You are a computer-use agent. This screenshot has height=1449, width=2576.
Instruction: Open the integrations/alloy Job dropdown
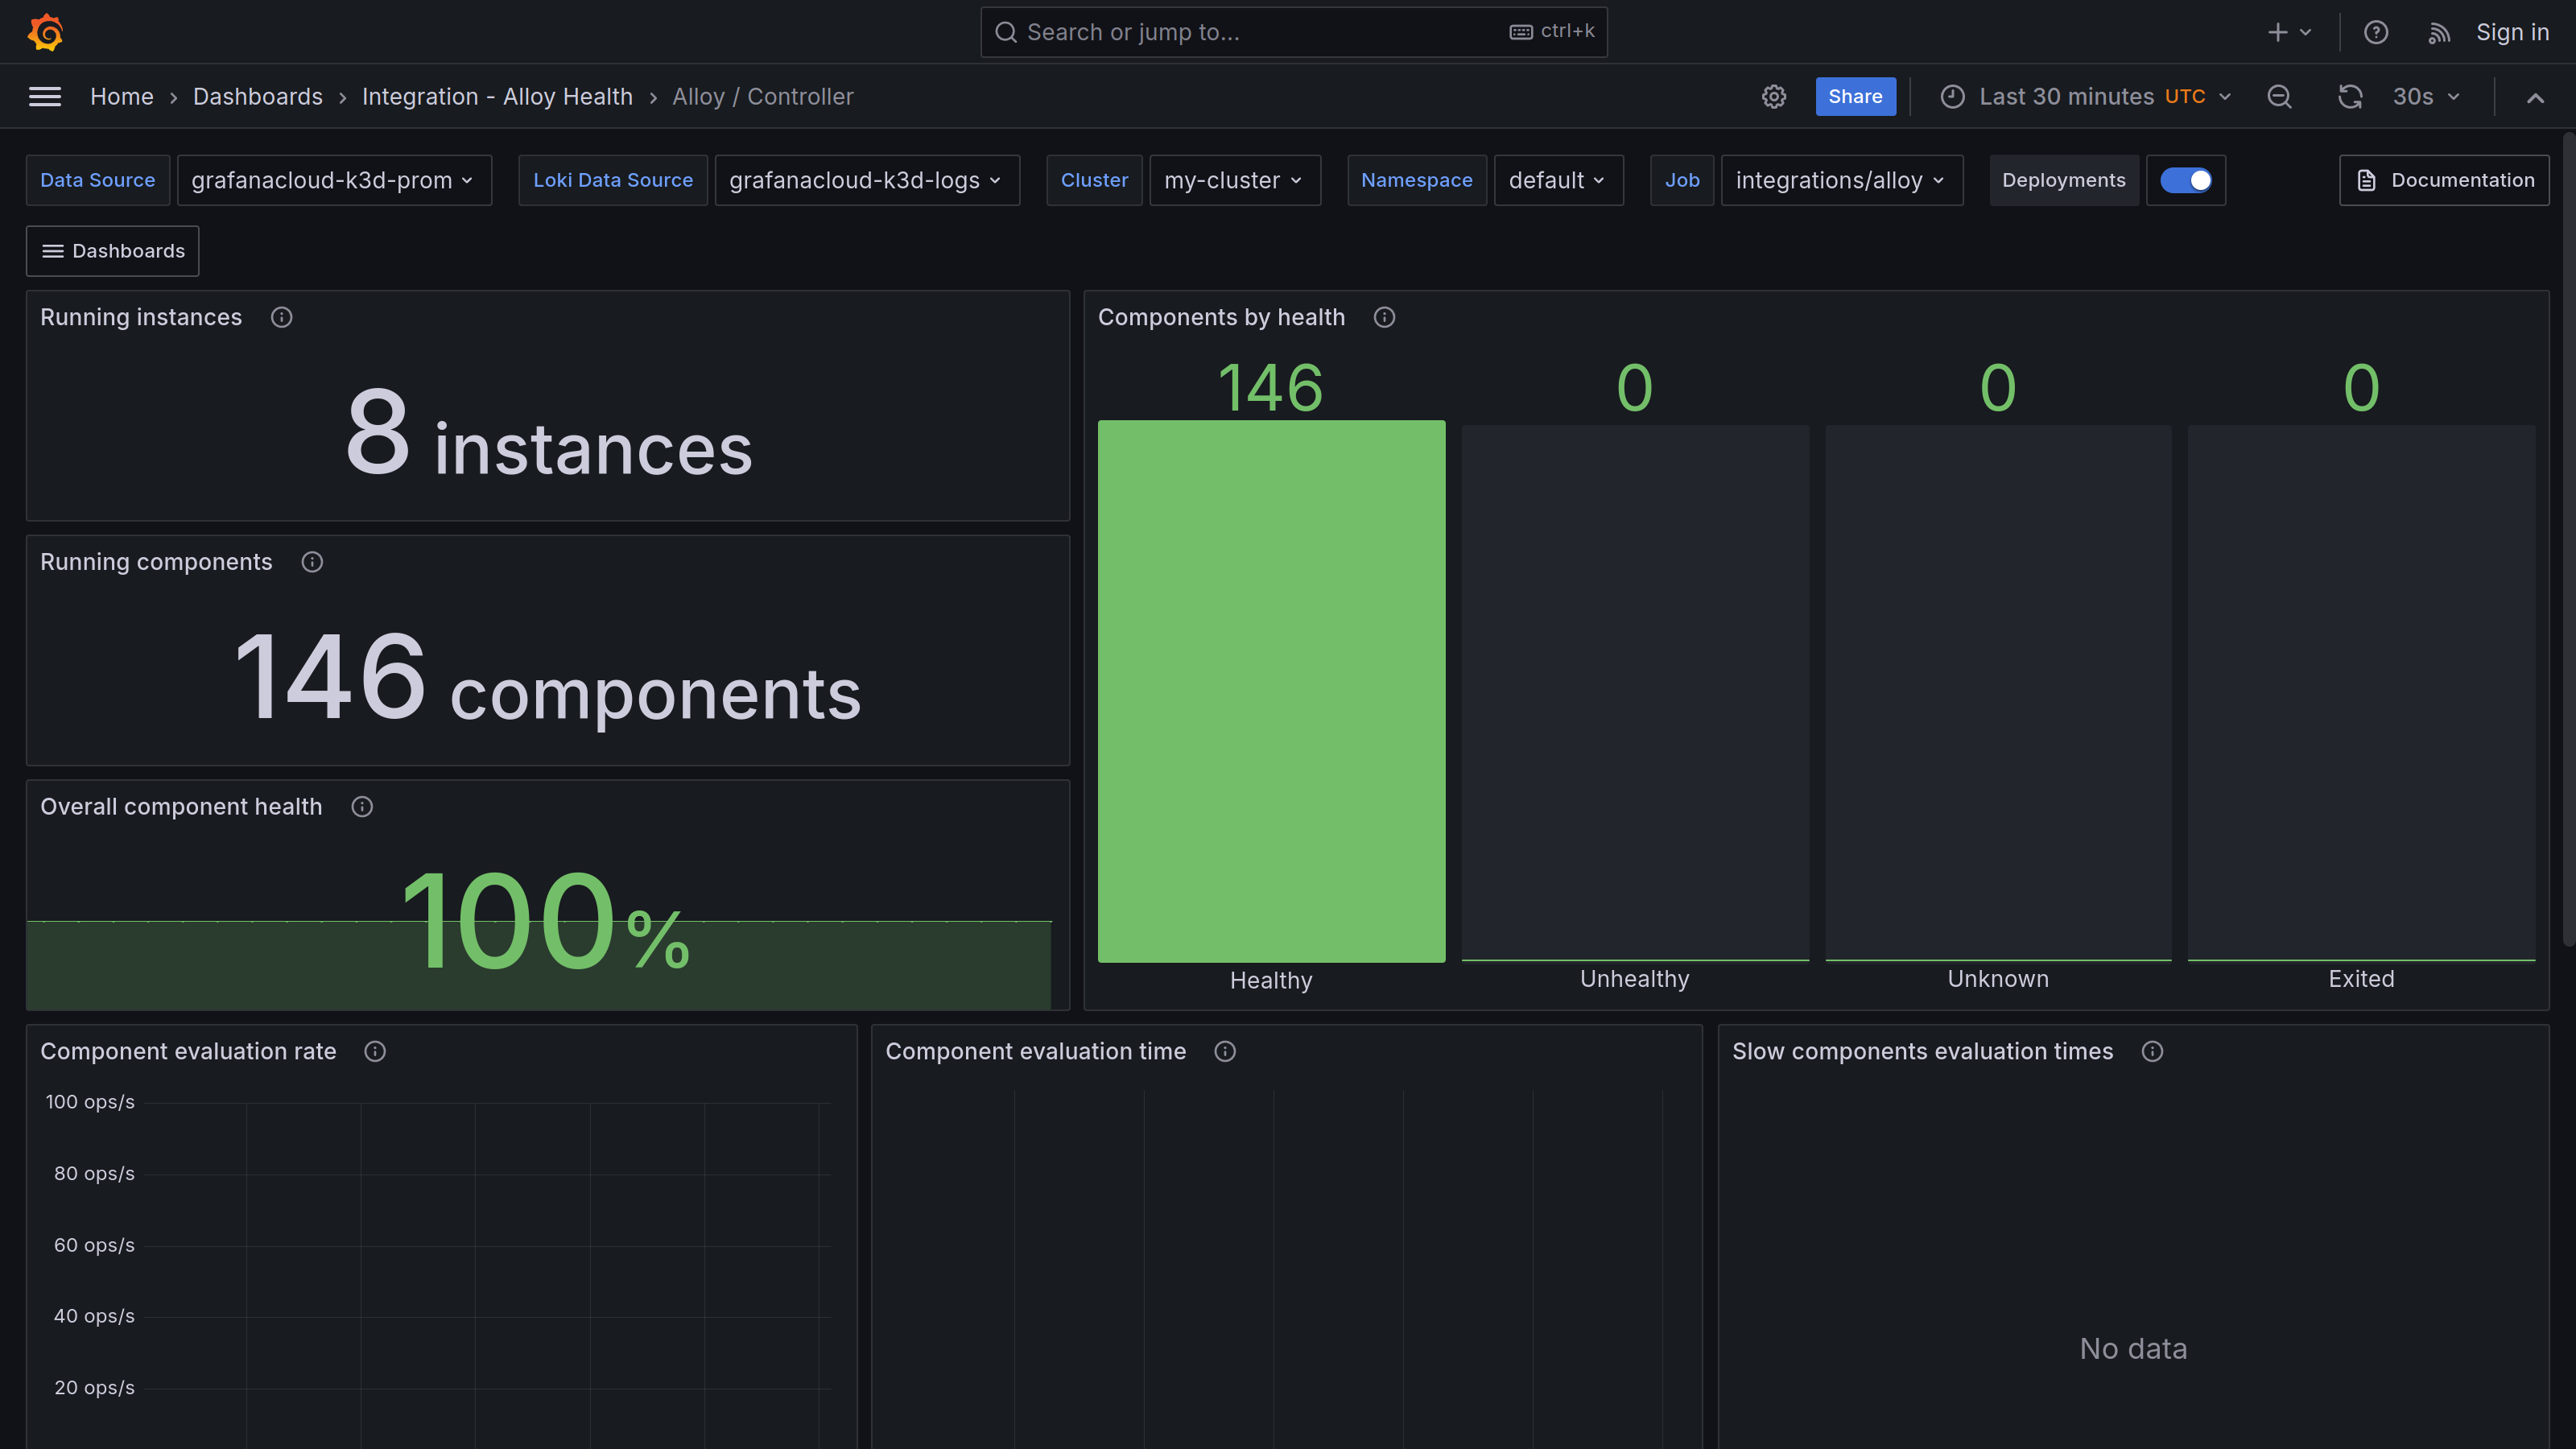[1842, 180]
